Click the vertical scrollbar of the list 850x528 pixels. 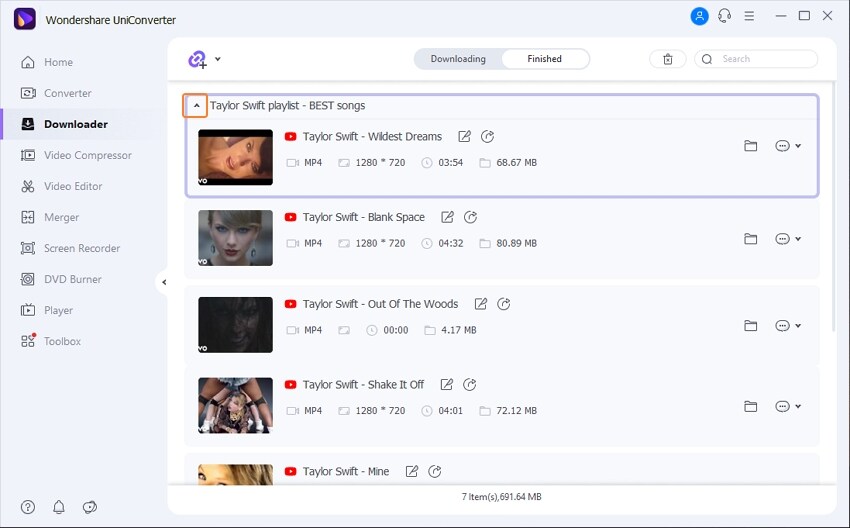click(834, 206)
